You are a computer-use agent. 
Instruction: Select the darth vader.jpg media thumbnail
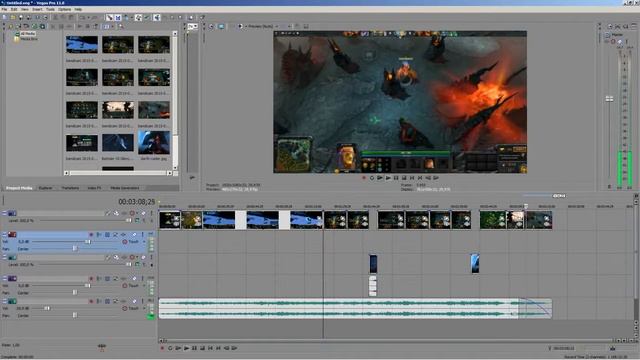[x=154, y=142]
